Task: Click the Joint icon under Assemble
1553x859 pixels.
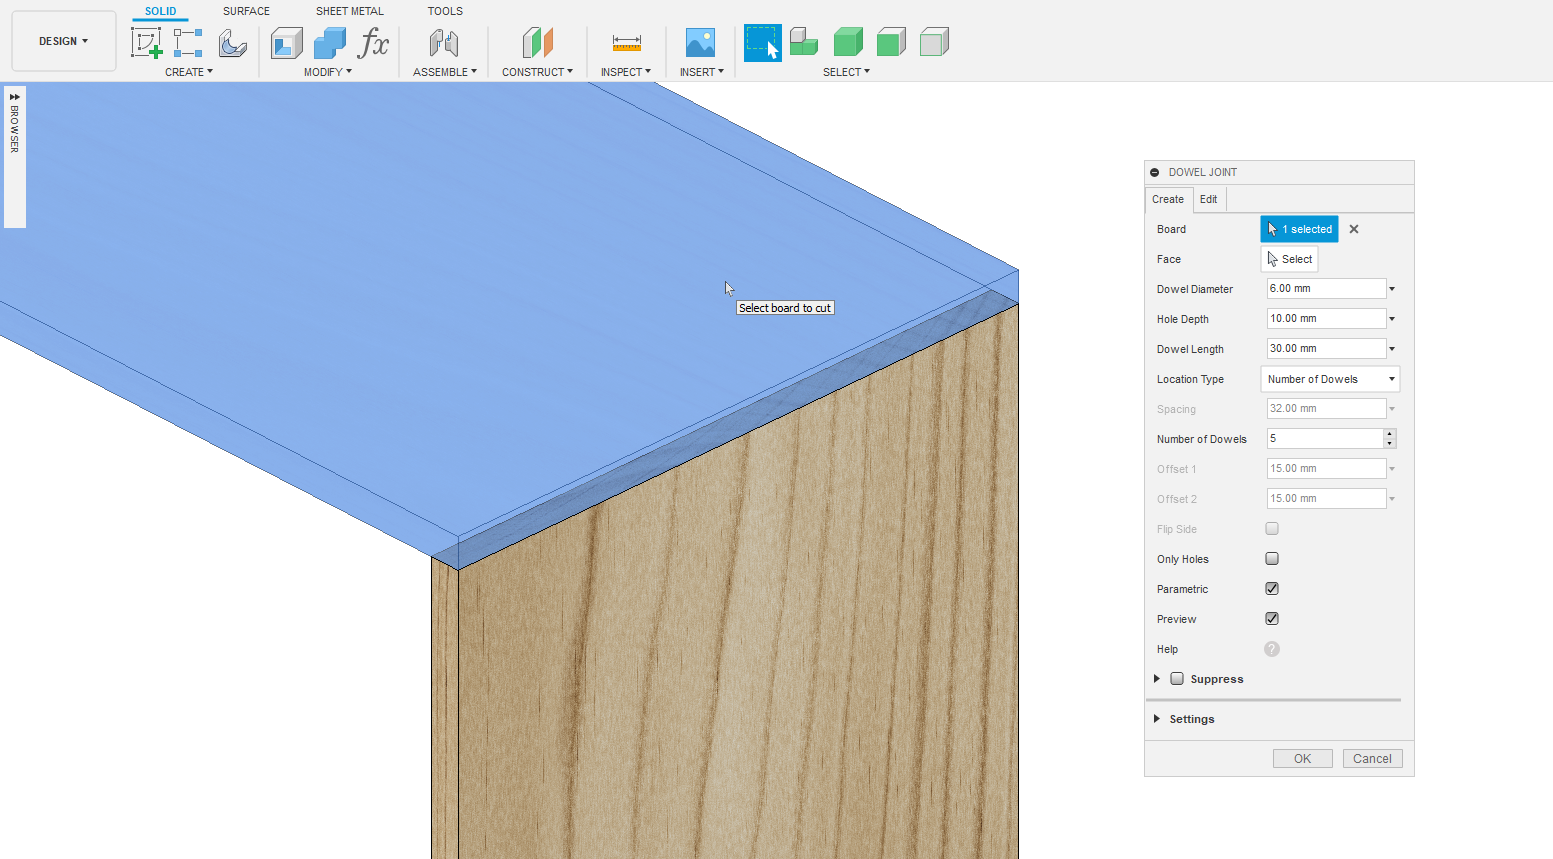Action: (444, 43)
